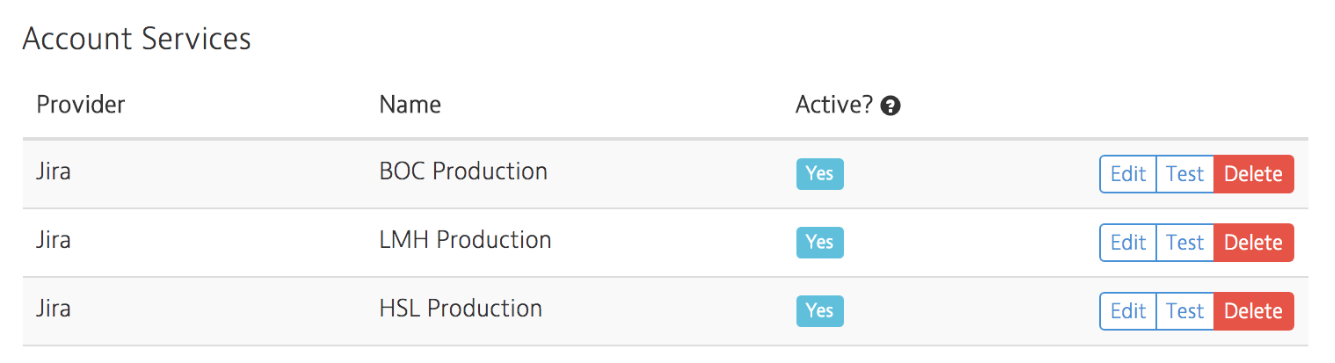Click the Yes badge for BOC Production
The width and height of the screenshot is (1335, 363).
820,174
